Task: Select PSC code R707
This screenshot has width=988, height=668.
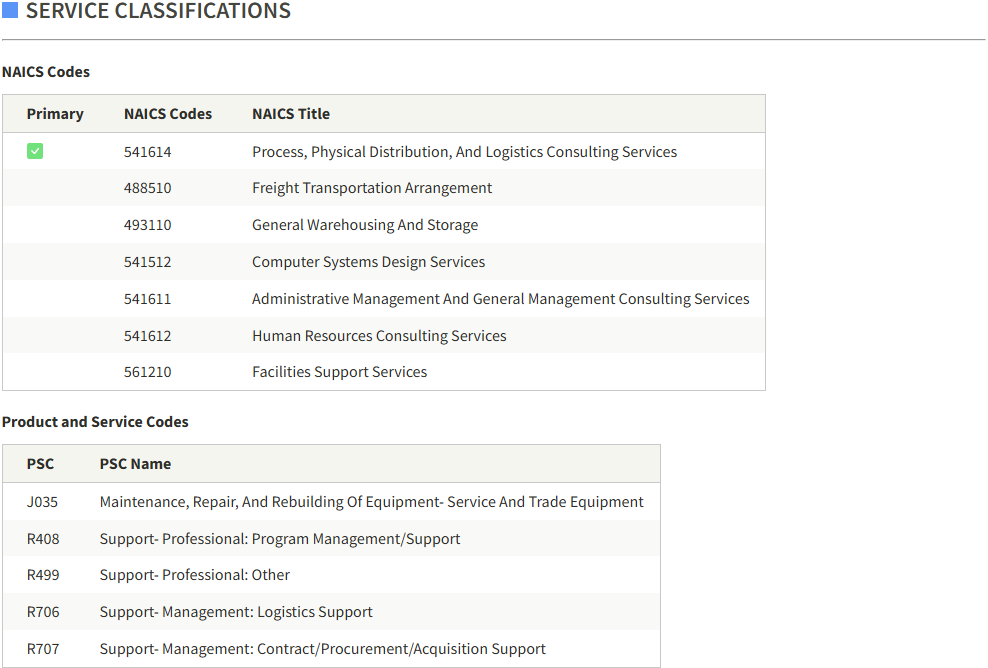Action: [43, 649]
